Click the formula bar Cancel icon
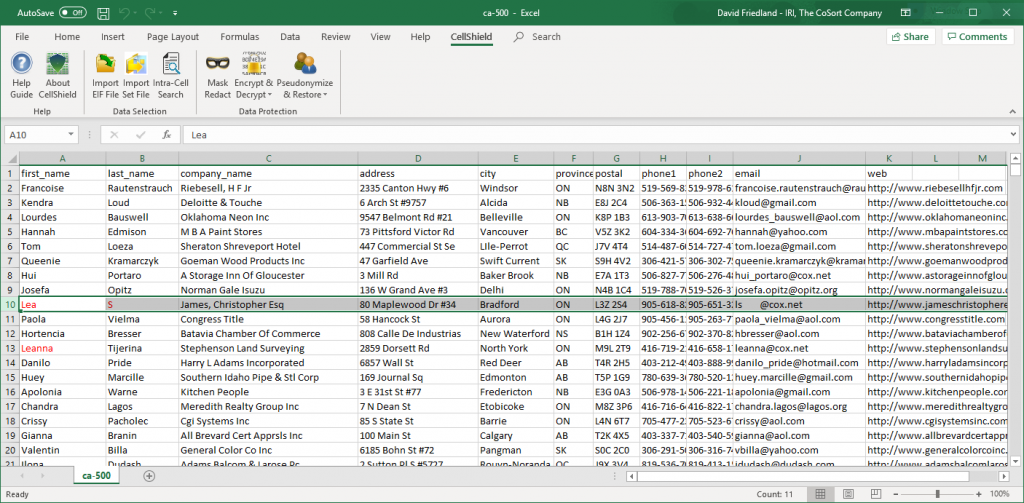 (x=114, y=135)
